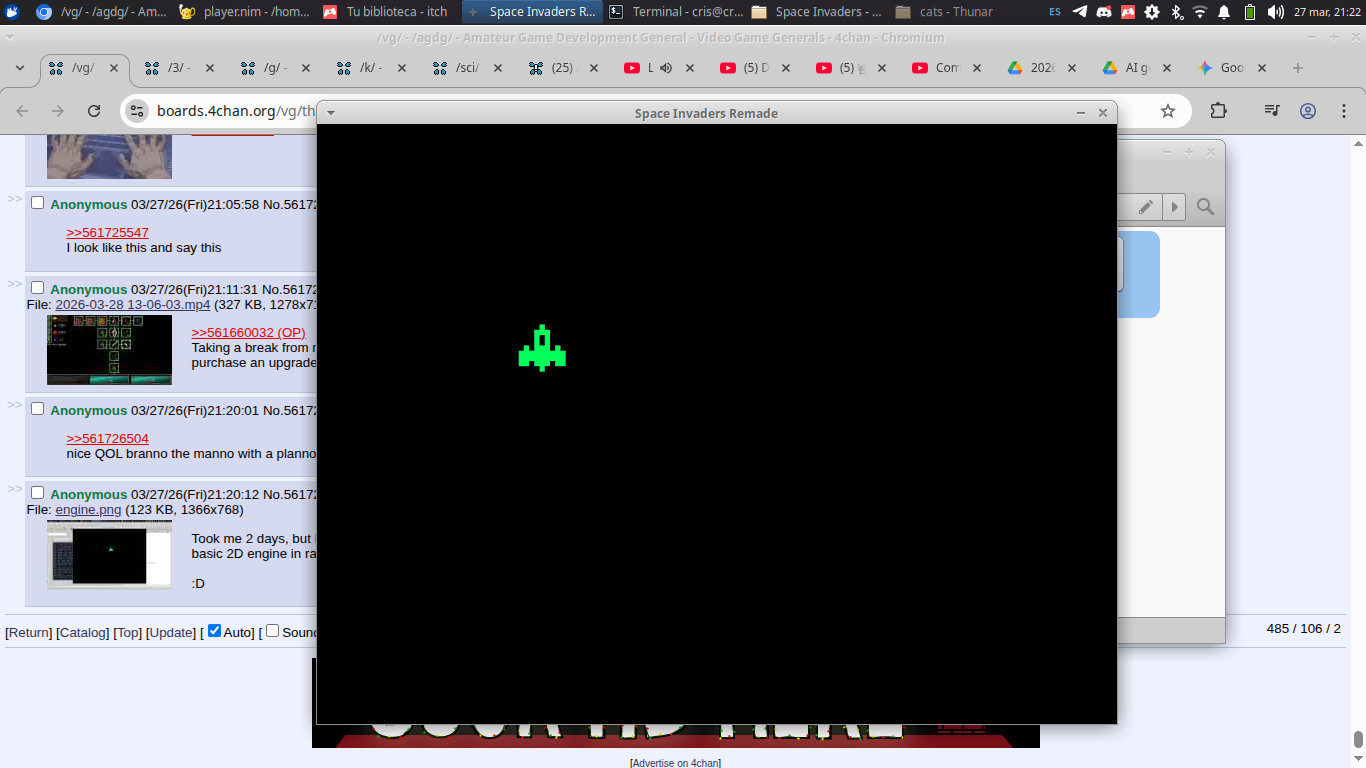Bookmark this page with the star icon
Image resolution: width=1366 pixels, height=768 pixels.
click(1168, 111)
